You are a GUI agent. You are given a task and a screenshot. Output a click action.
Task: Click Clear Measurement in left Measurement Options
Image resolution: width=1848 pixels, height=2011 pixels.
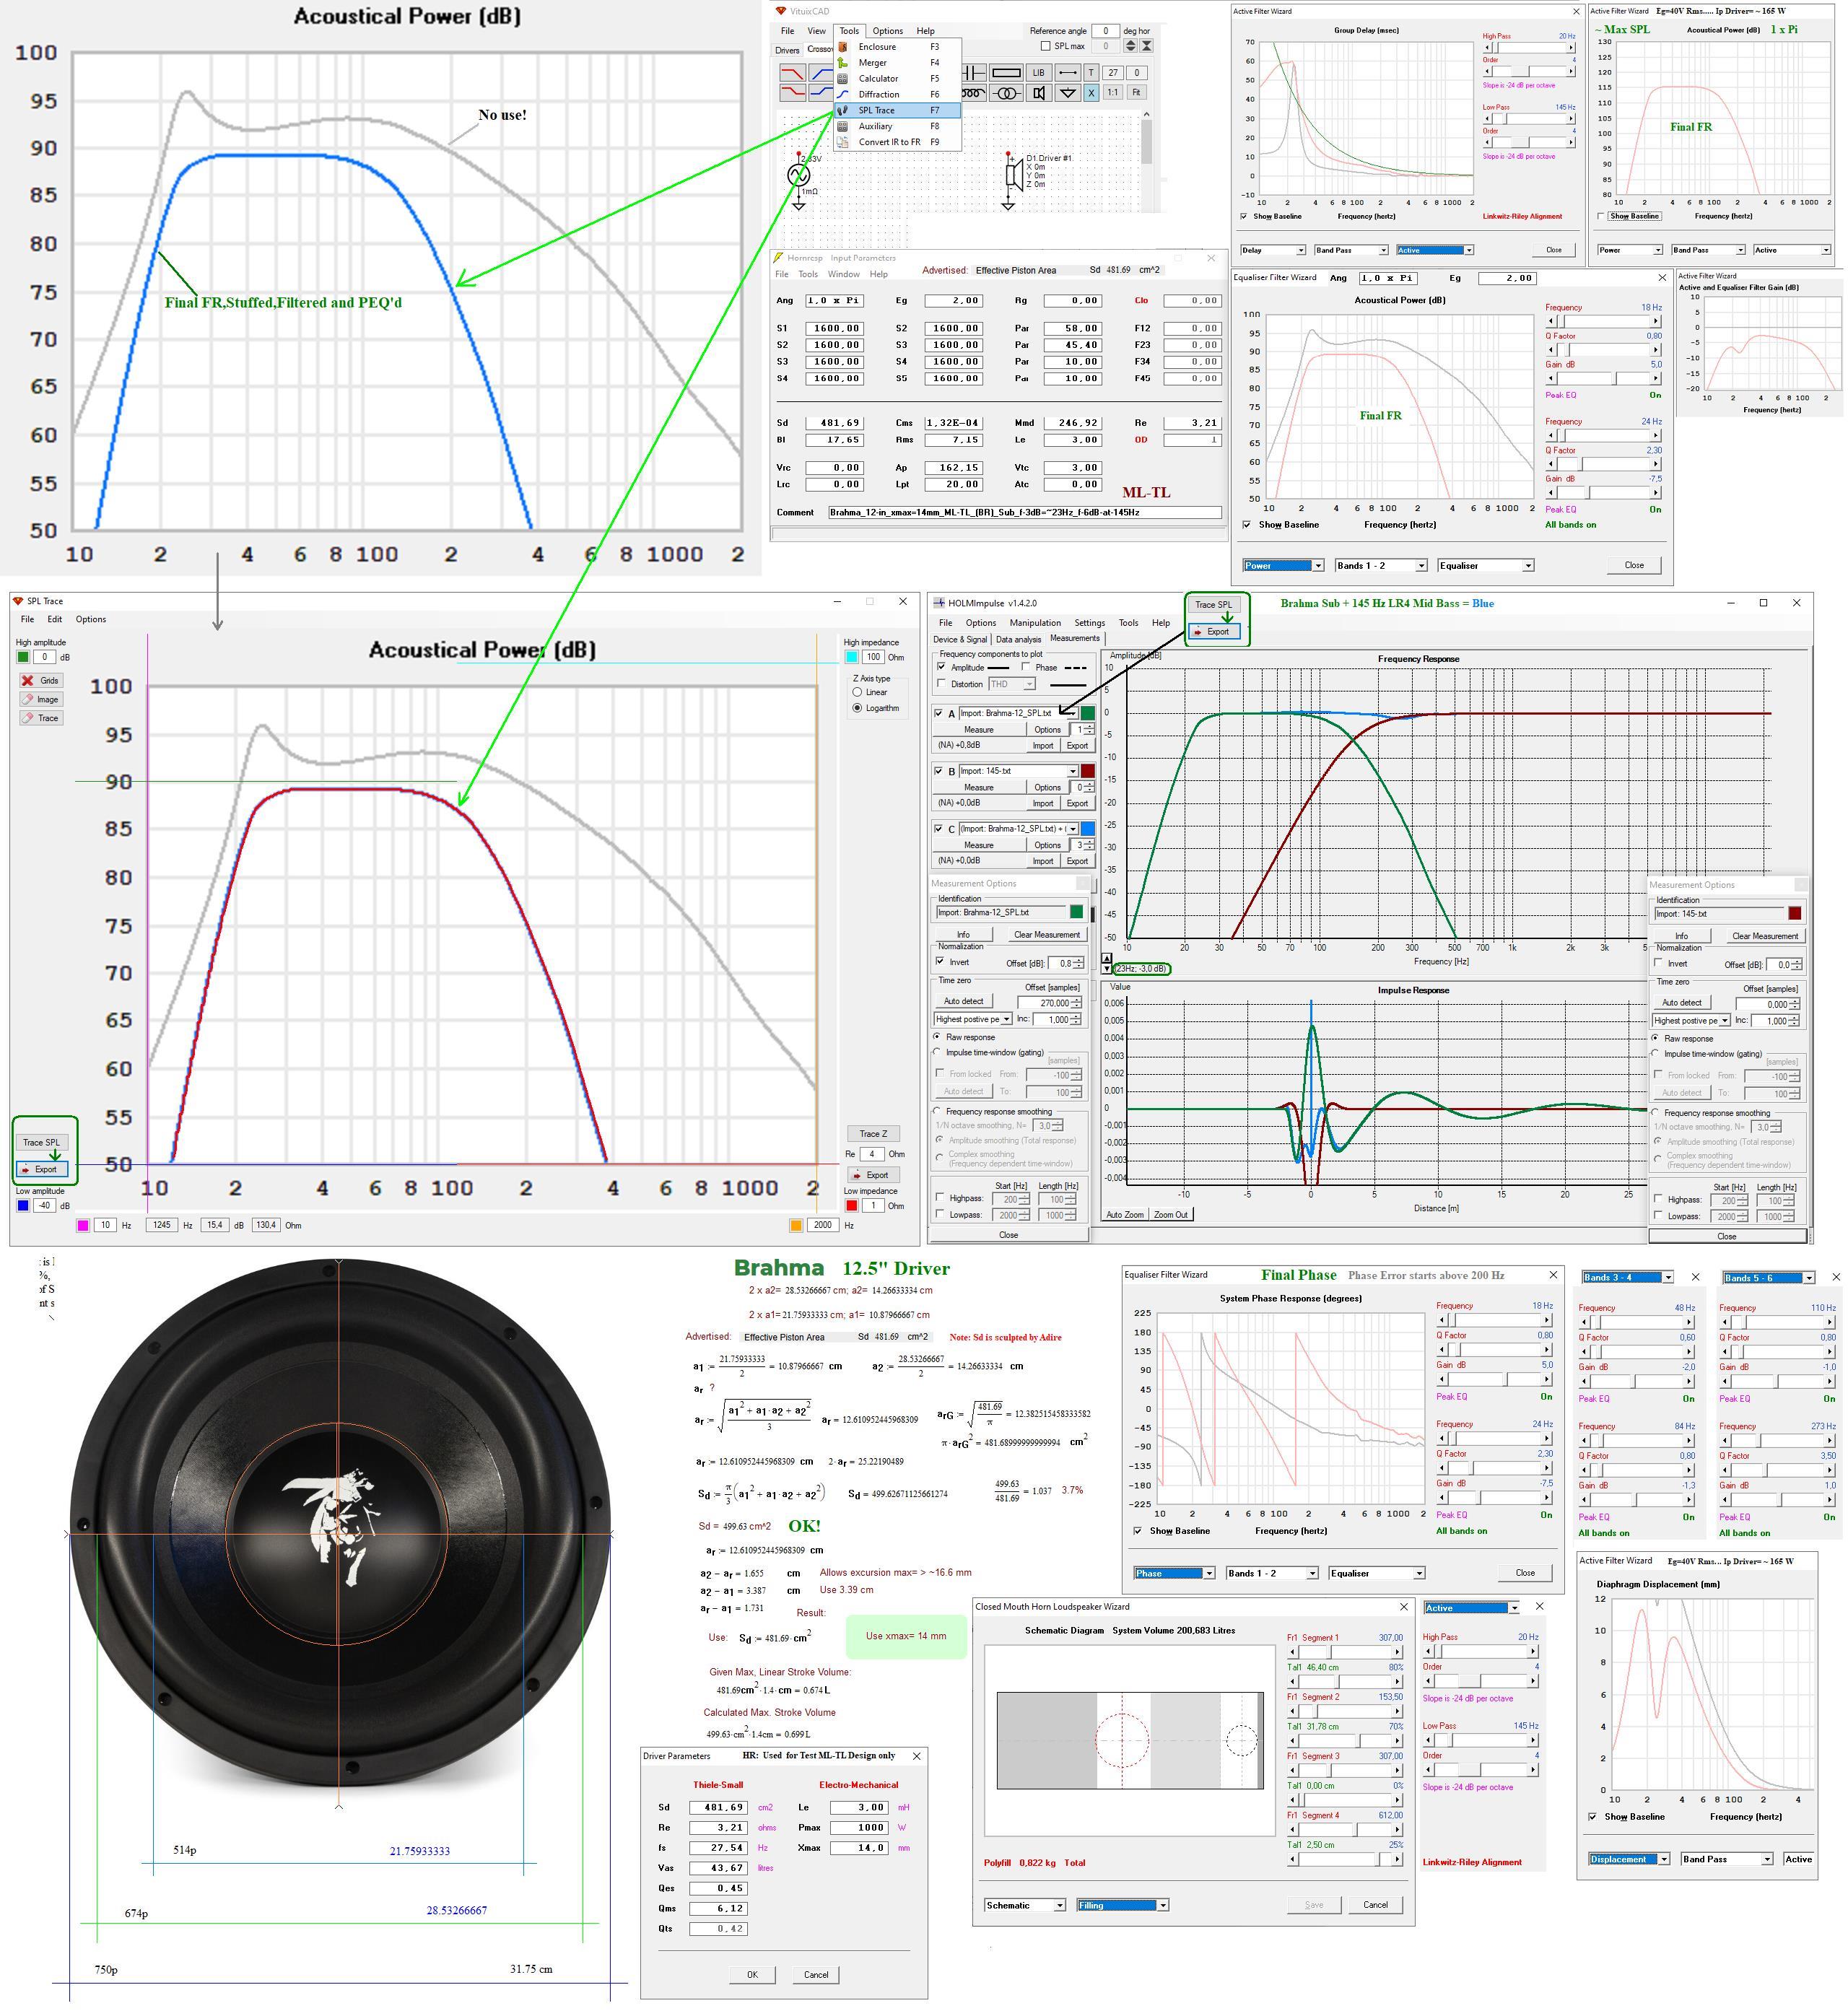1048,935
